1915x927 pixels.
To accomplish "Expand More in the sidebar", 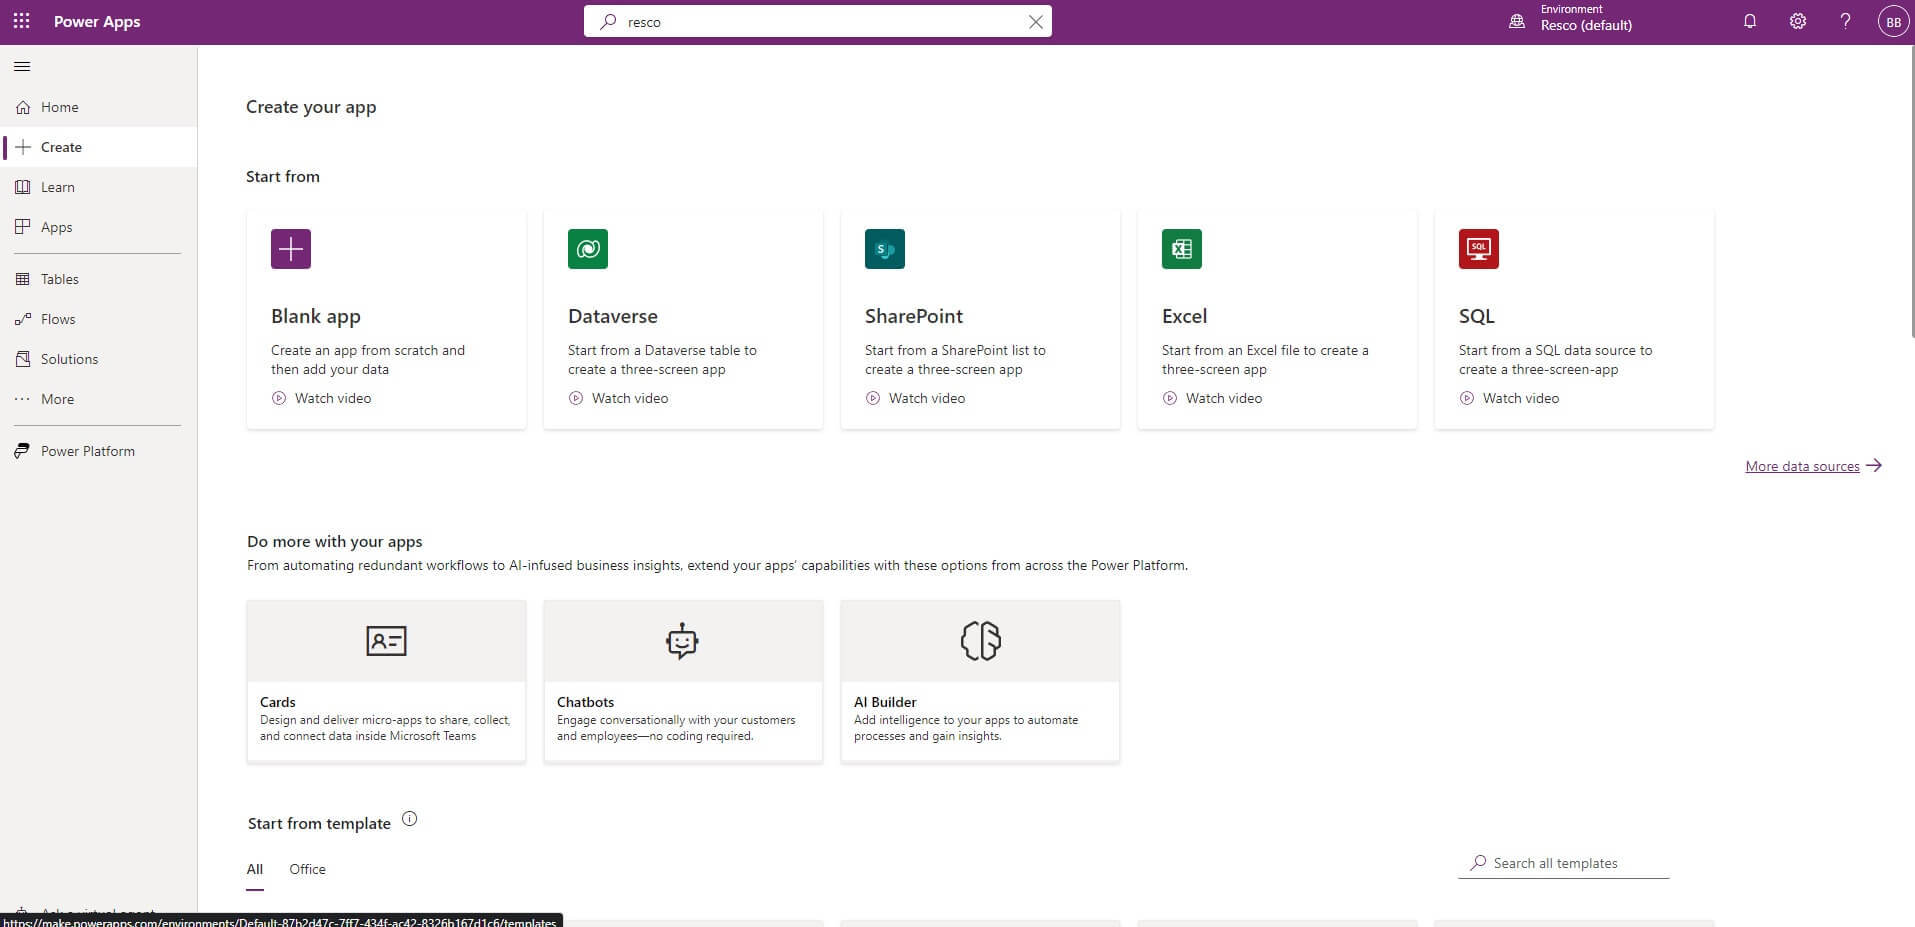I will 98,399.
